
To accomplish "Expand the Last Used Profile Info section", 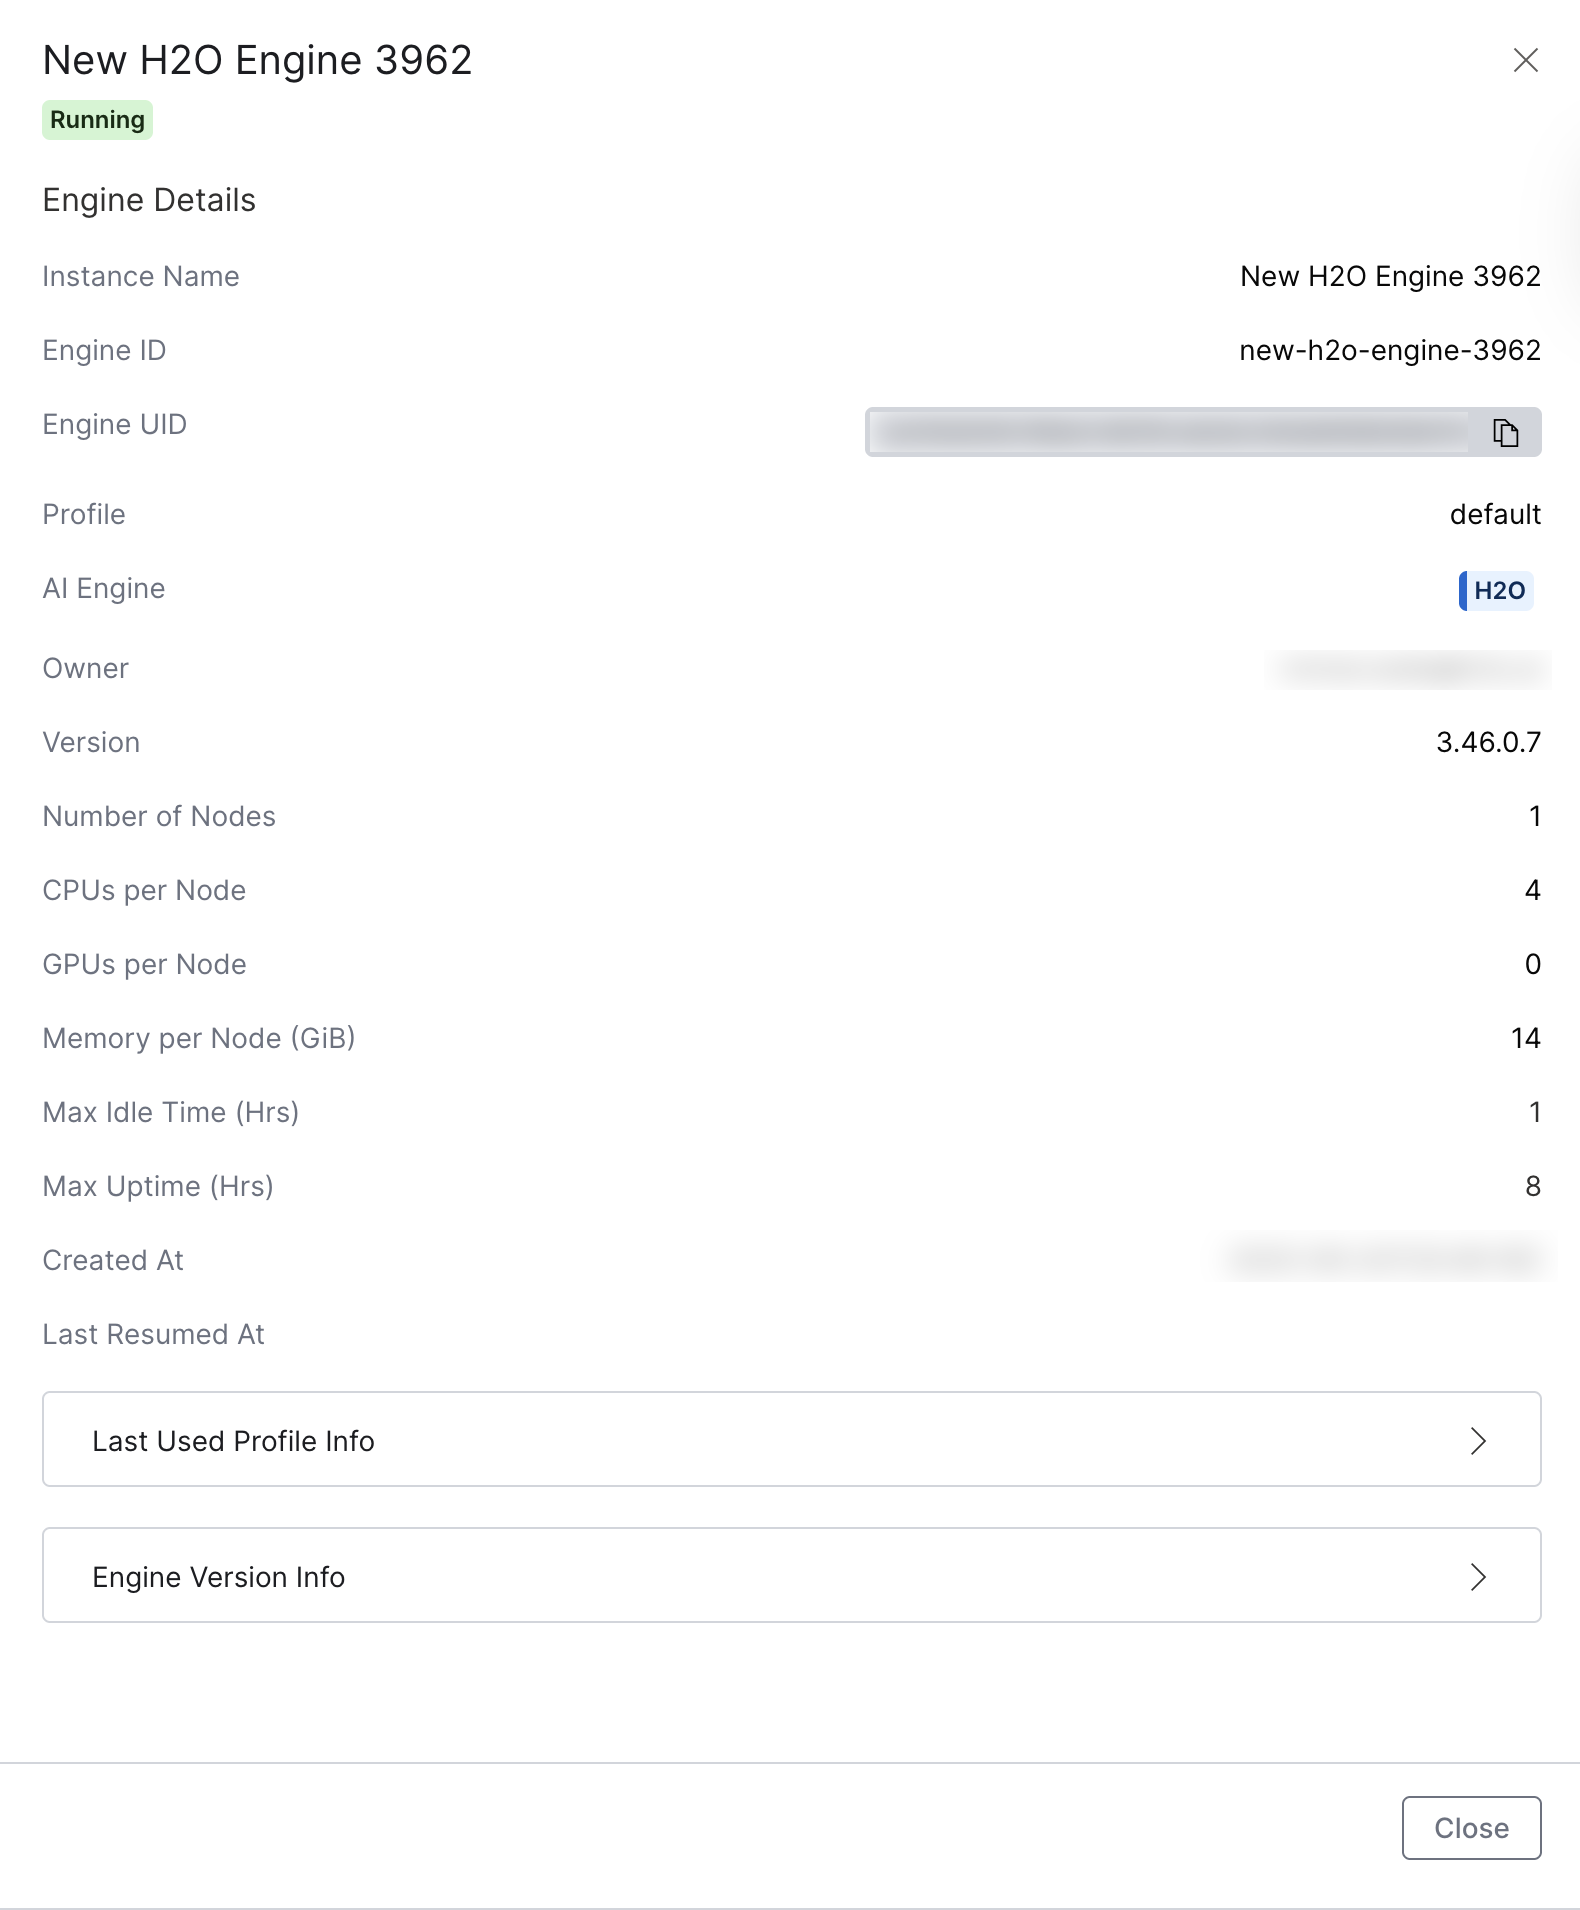I will 790,1440.
